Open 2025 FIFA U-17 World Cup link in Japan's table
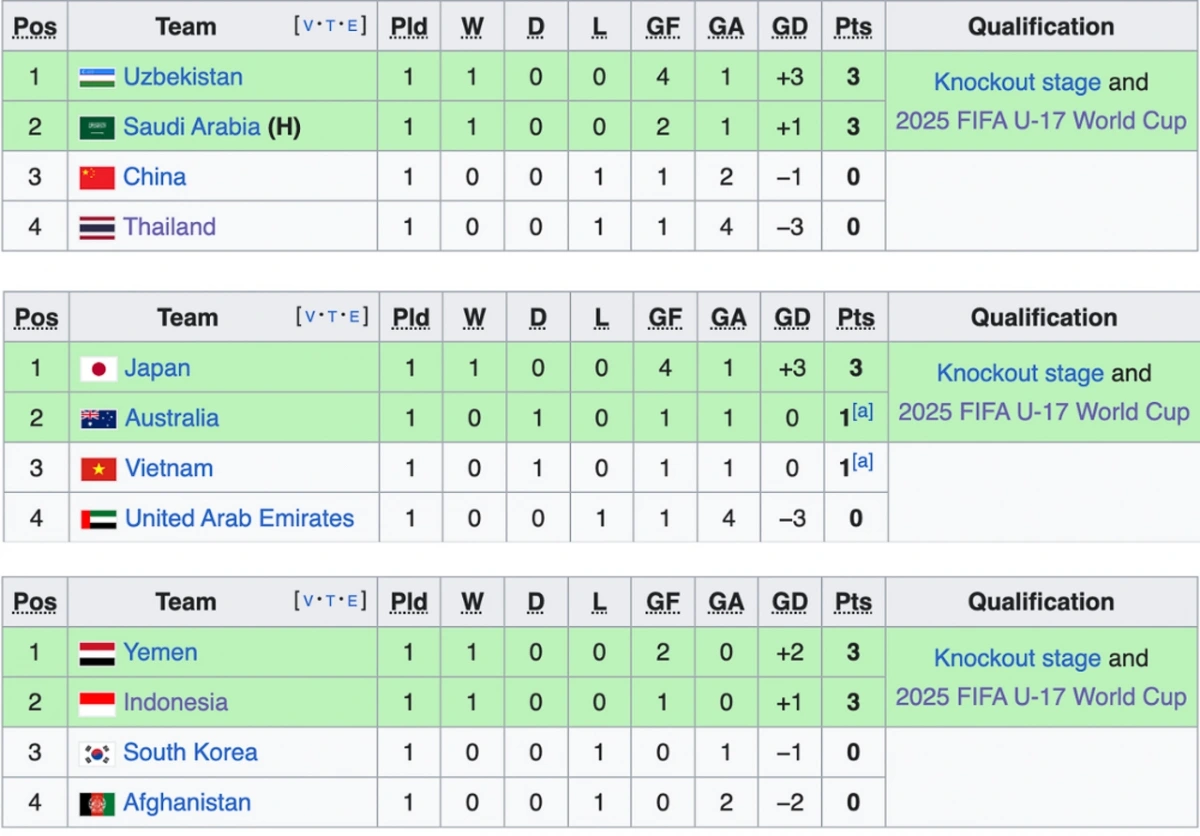 coord(1044,412)
